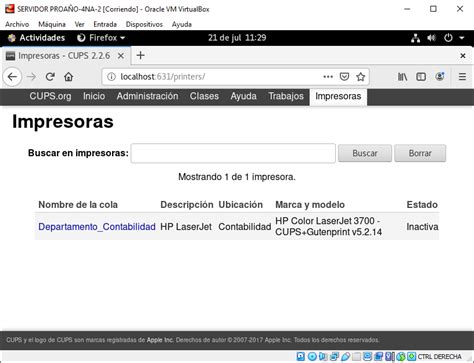Show site information icon in address bar

(x=111, y=77)
